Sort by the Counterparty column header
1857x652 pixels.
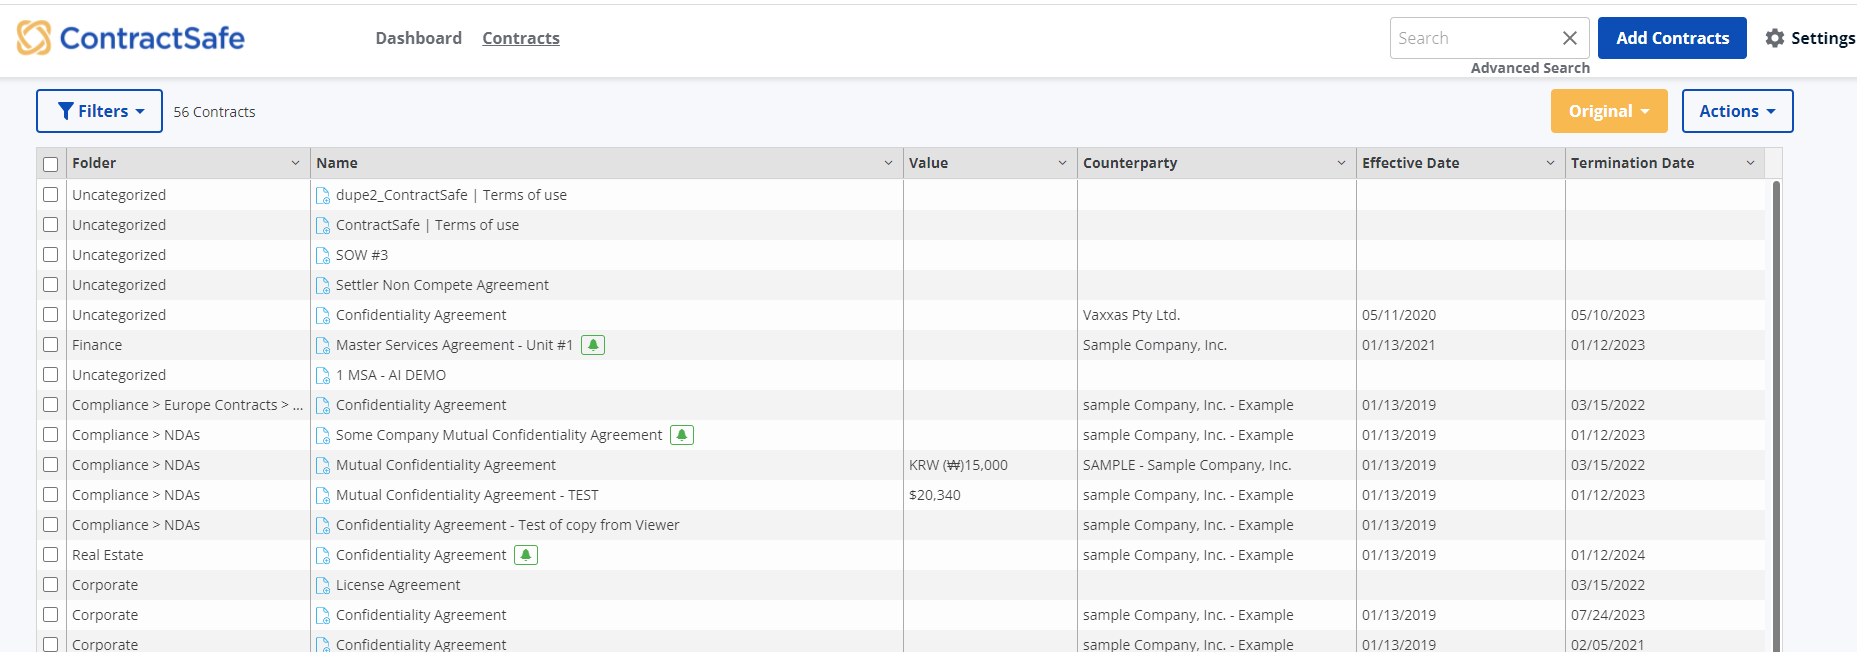pos(1130,163)
